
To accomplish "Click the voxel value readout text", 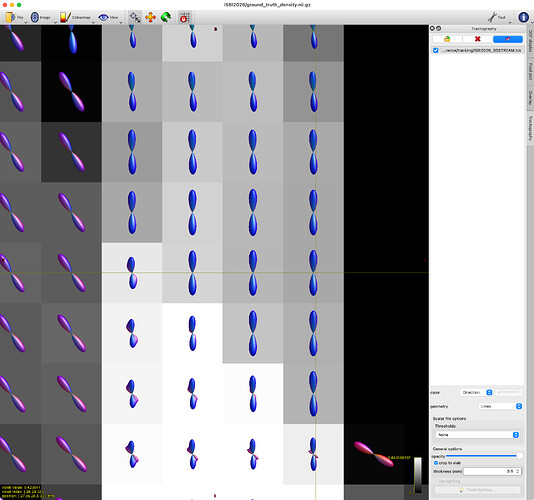I will point(21,488).
